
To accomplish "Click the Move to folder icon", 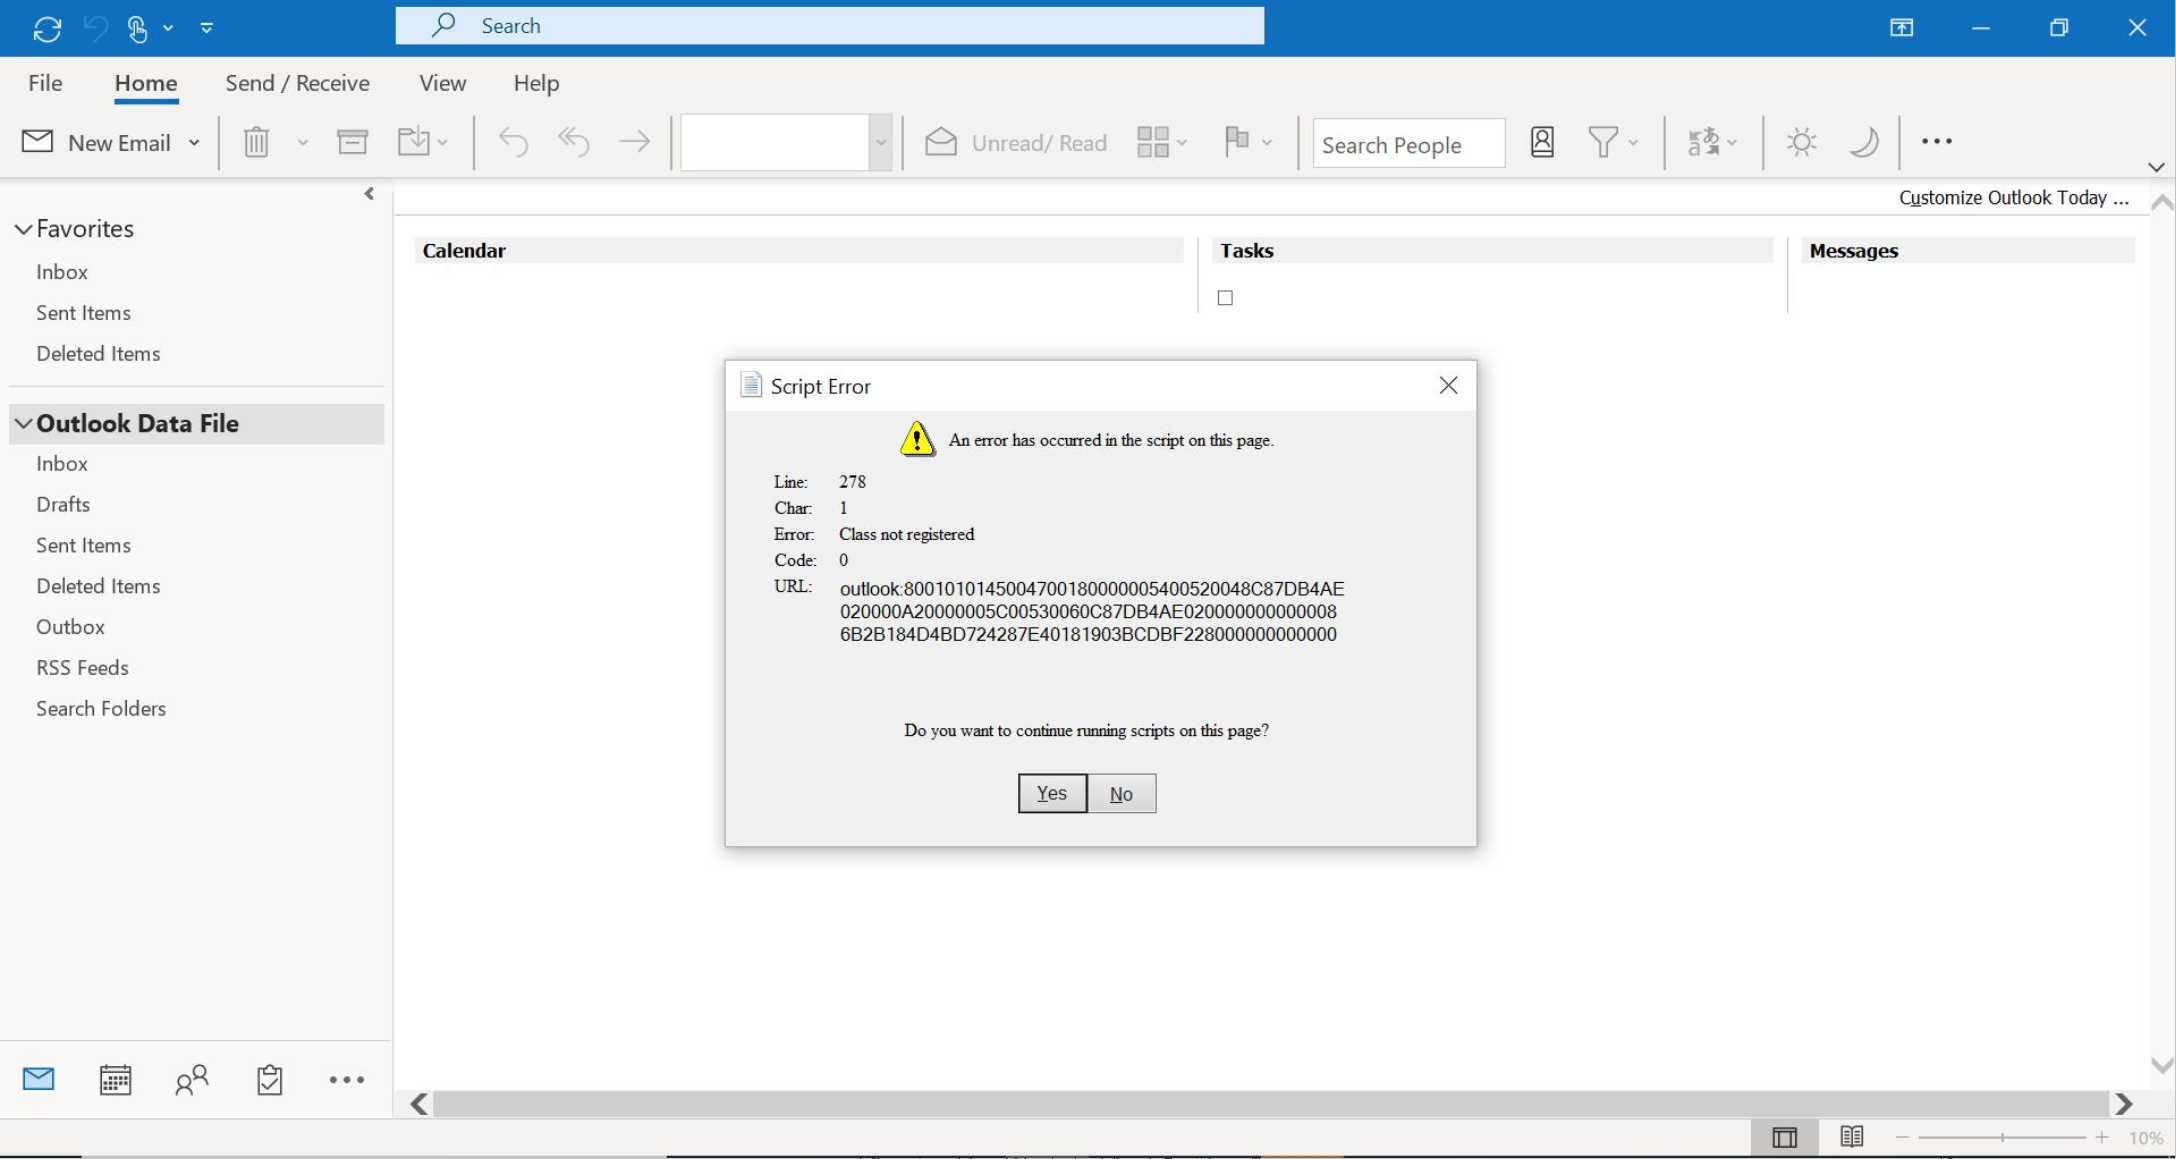I will [414, 141].
